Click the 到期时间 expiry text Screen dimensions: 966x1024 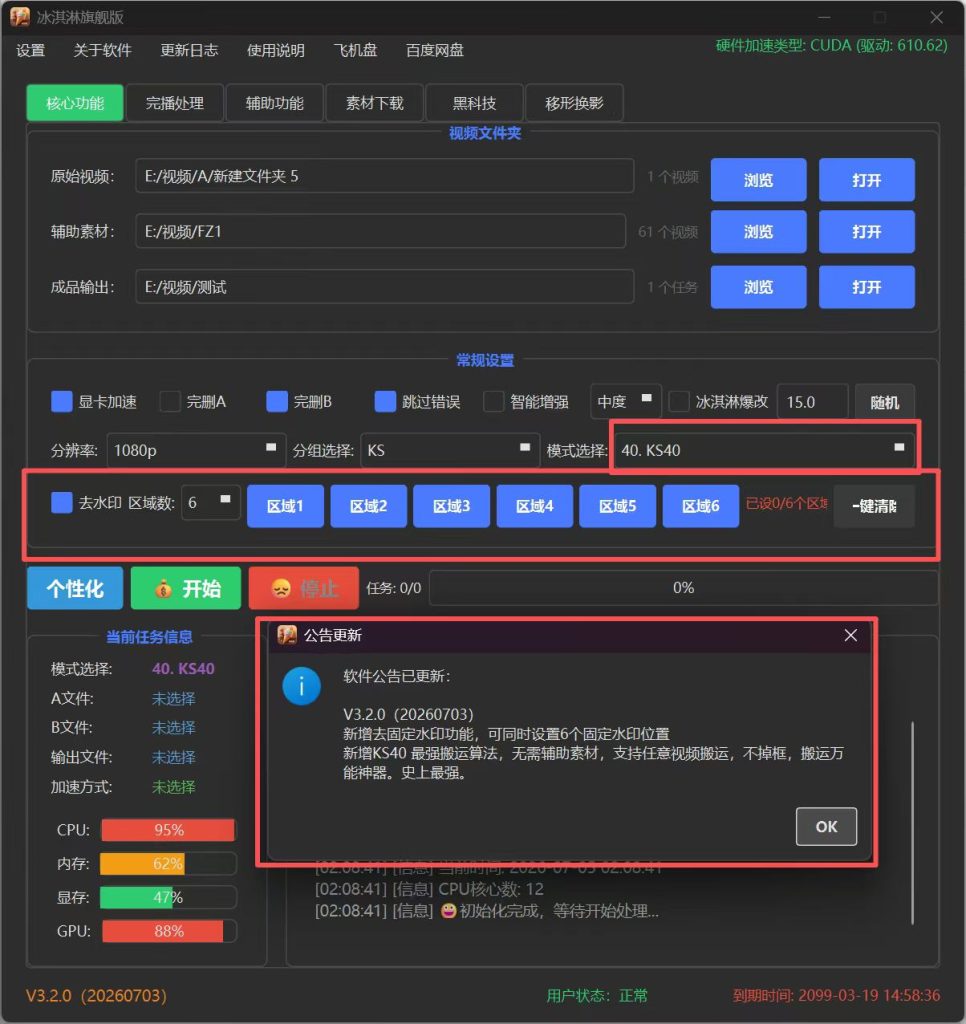(836, 996)
